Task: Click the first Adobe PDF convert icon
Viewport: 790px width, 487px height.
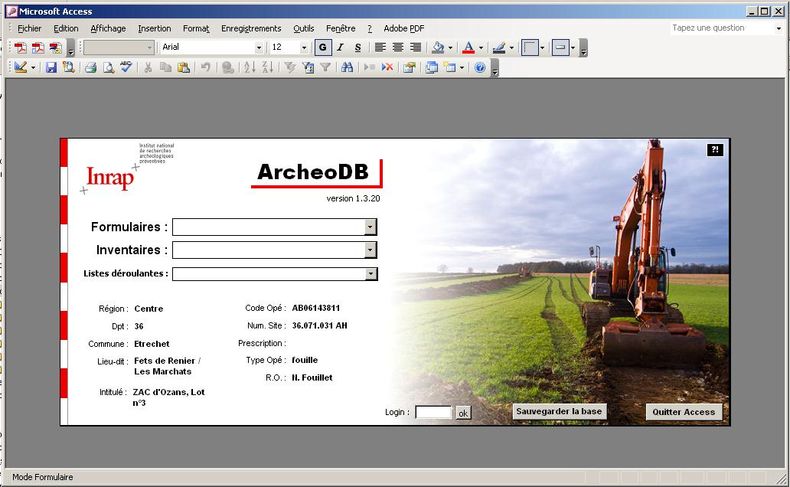Action: click(x=21, y=48)
